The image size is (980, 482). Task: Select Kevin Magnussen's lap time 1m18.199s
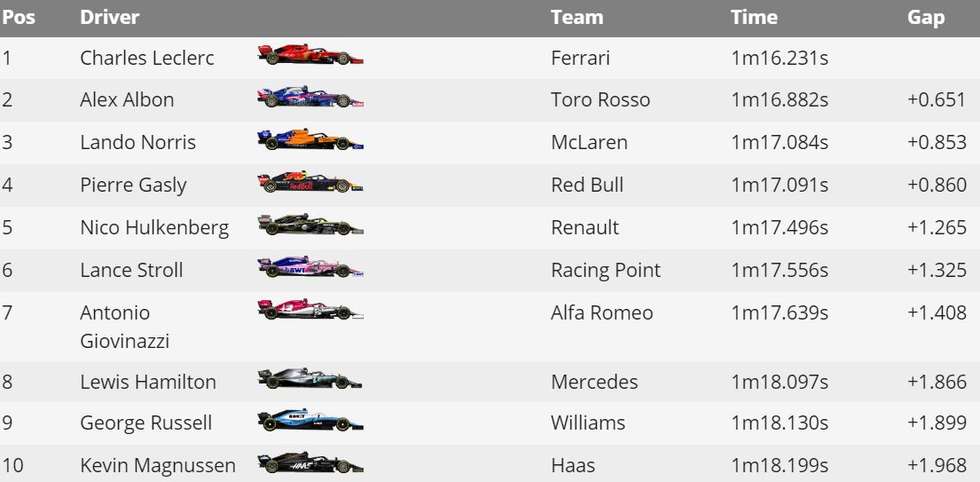click(779, 465)
